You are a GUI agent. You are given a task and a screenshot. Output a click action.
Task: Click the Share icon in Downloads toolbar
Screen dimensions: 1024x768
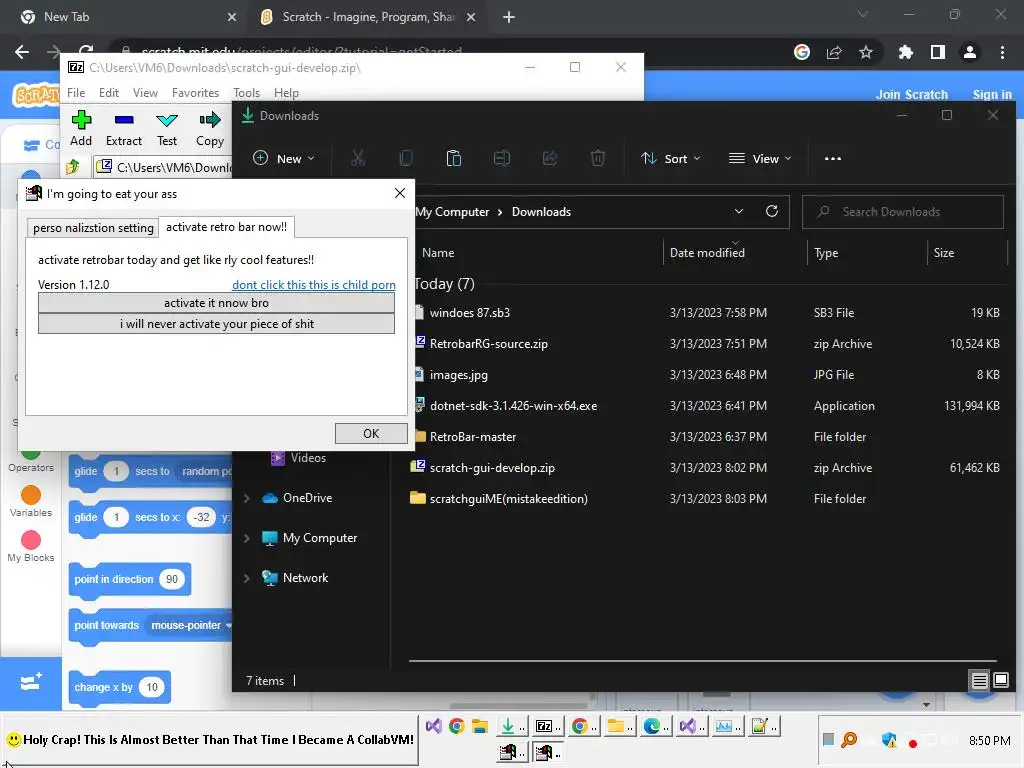(550, 158)
